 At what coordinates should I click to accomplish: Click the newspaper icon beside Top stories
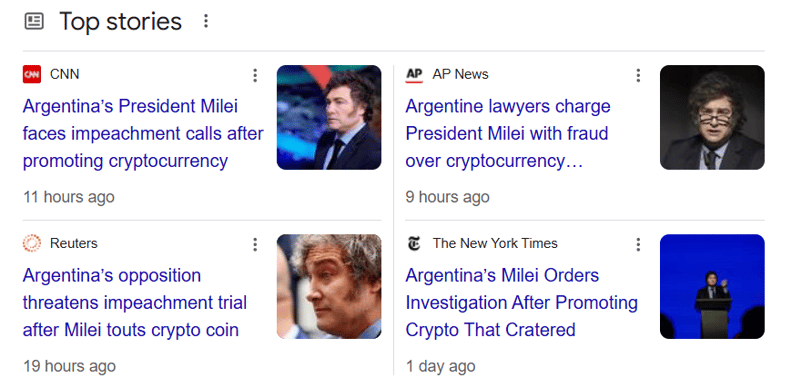34,21
